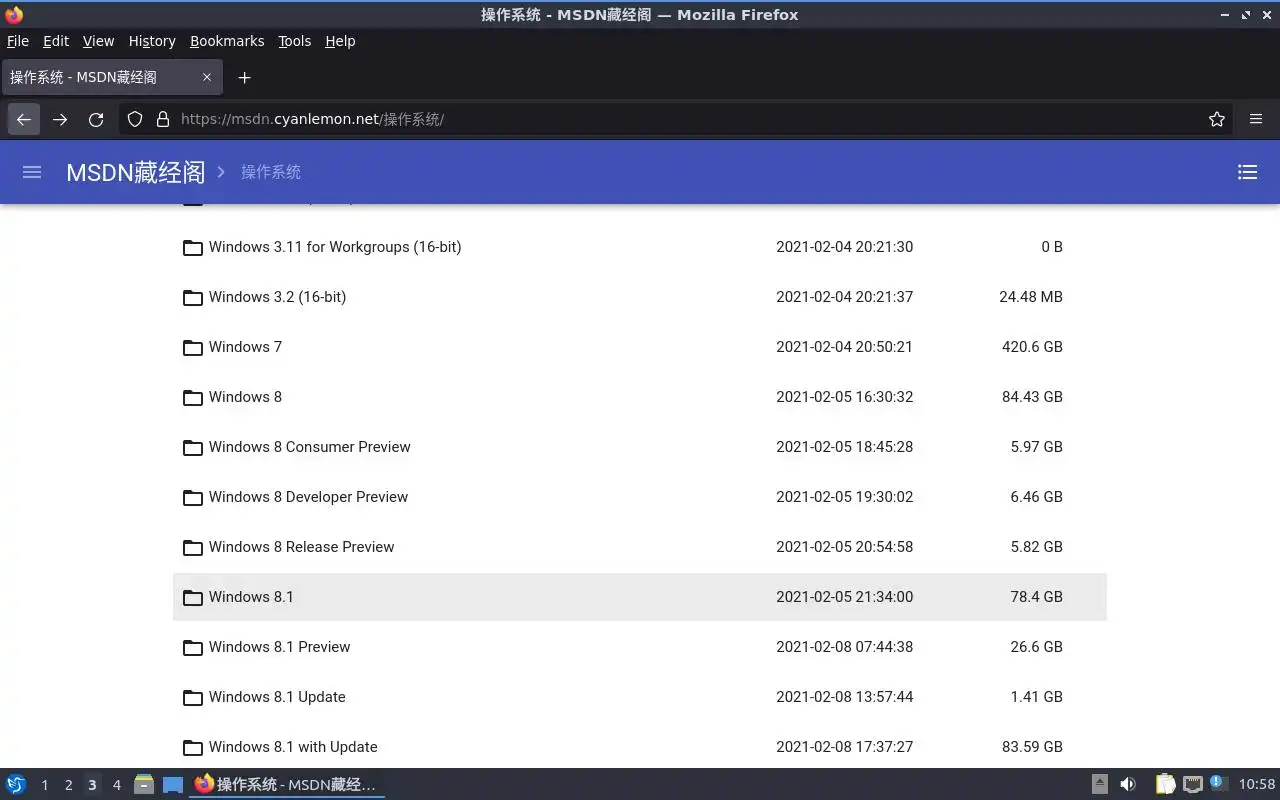This screenshot has width=1280, height=800.
Task: Open the taskbar start menu icon
Action: click(x=16, y=784)
